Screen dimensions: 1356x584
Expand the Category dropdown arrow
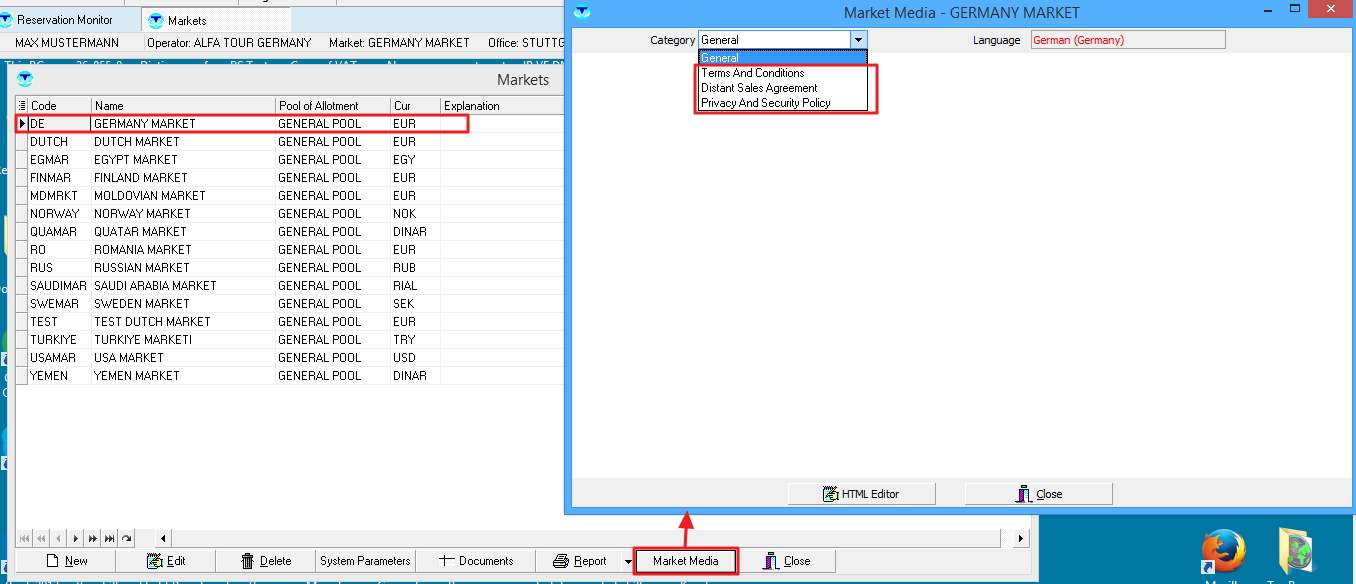tap(858, 40)
